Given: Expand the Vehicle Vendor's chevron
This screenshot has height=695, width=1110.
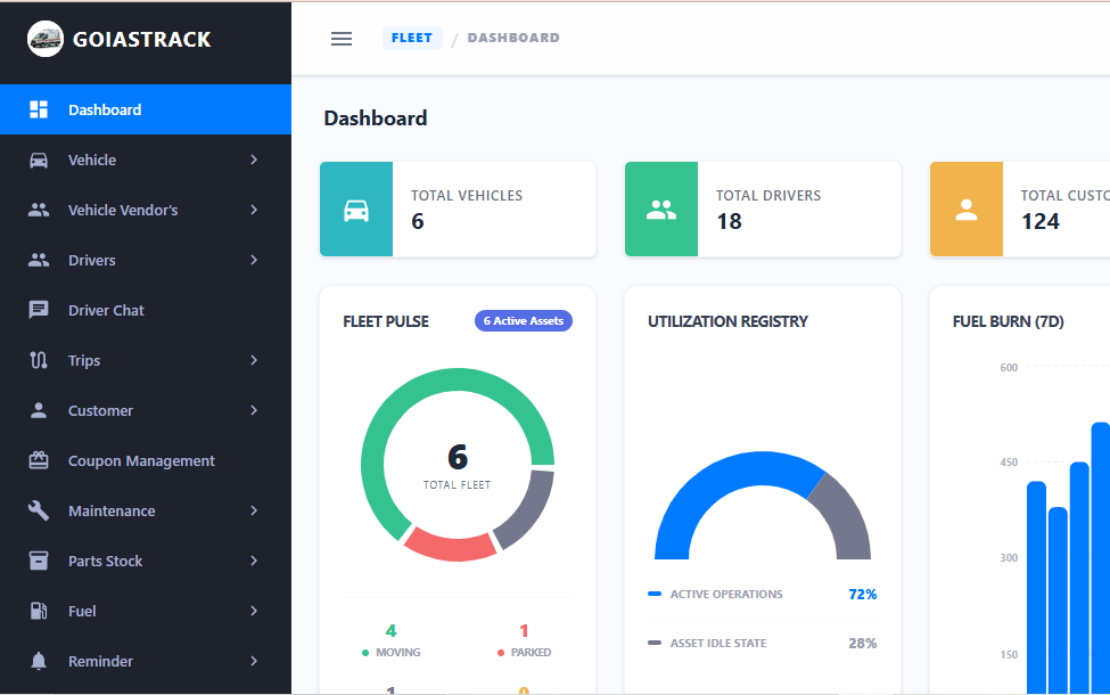Looking at the screenshot, I should click(x=253, y=210).
